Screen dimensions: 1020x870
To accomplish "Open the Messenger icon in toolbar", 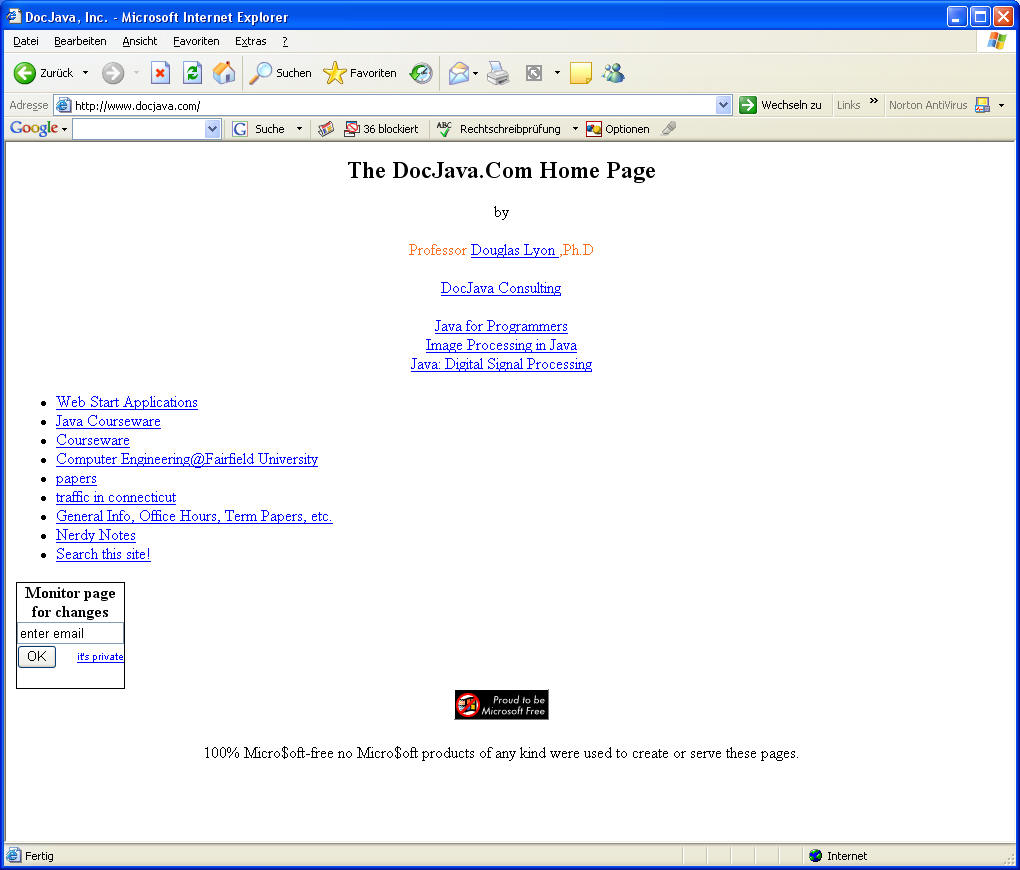I will (613, 73).
